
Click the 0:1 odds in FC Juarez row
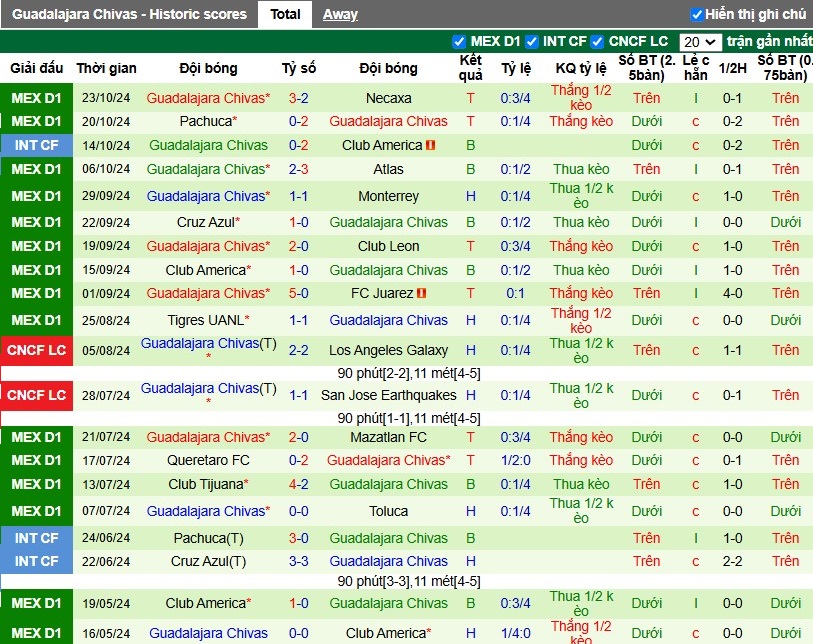click(x=515, y=293)
